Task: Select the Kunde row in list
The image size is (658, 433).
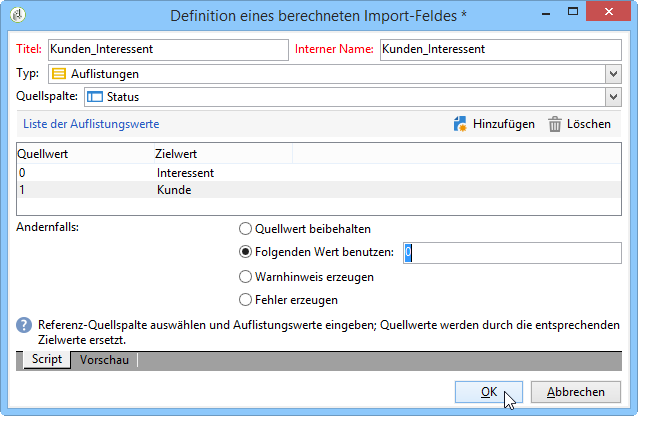Action: point(319,190)
